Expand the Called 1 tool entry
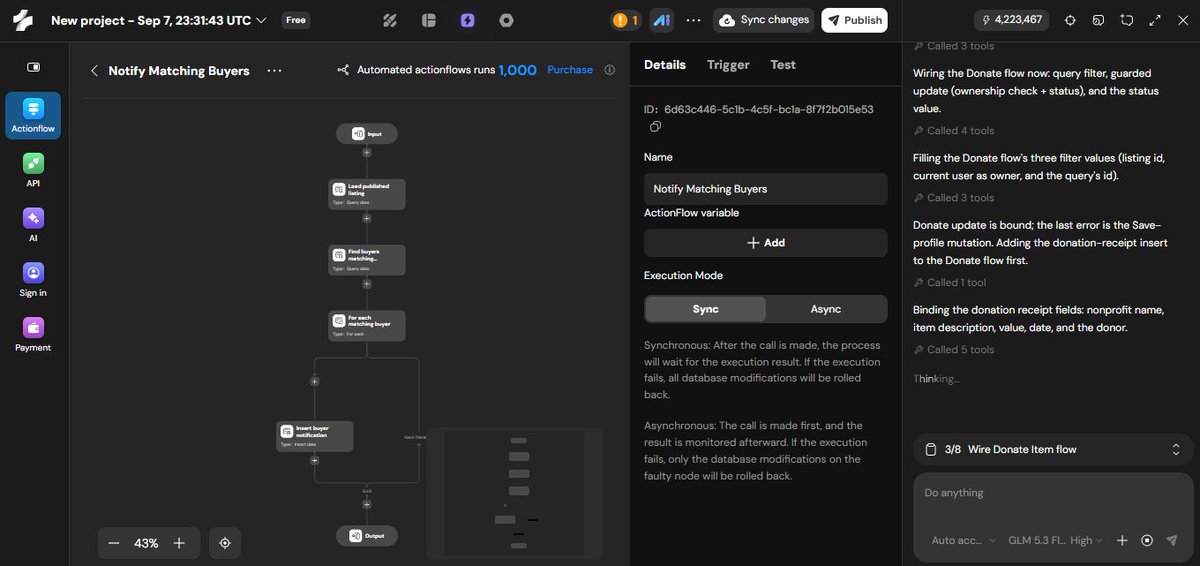Viewport: 1200px width, 566px height. point(950,283)
